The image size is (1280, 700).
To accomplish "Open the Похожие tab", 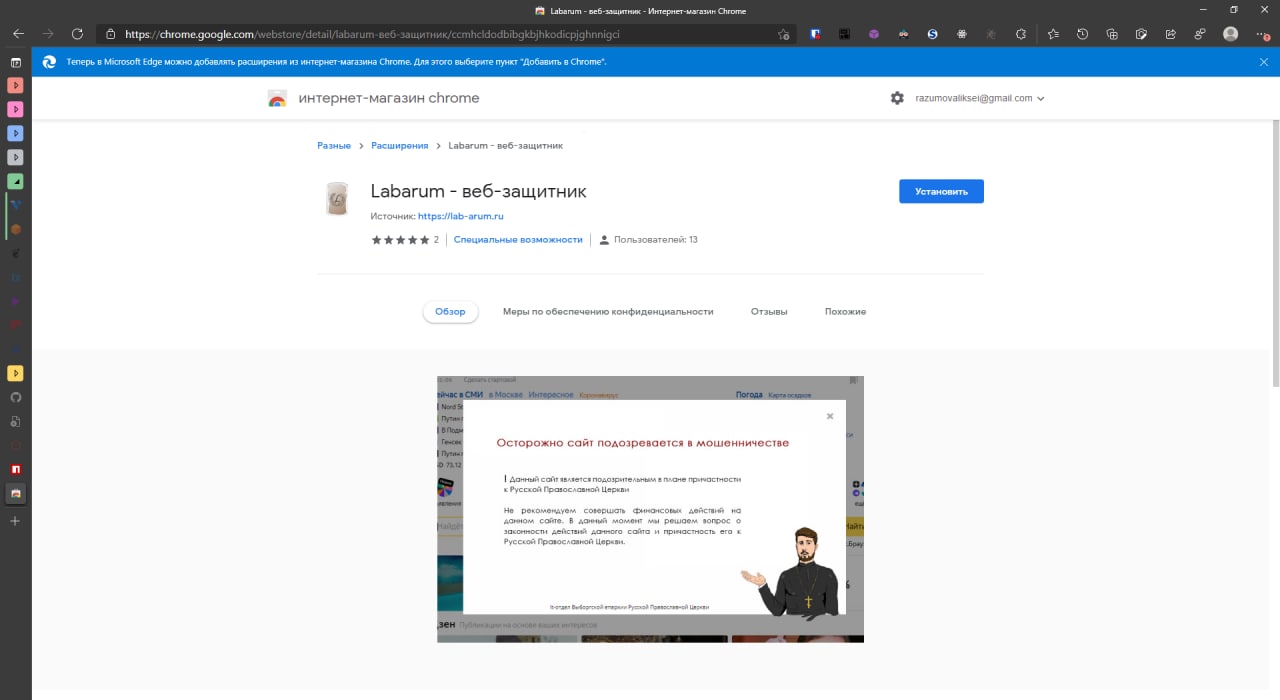I will 845,311.
